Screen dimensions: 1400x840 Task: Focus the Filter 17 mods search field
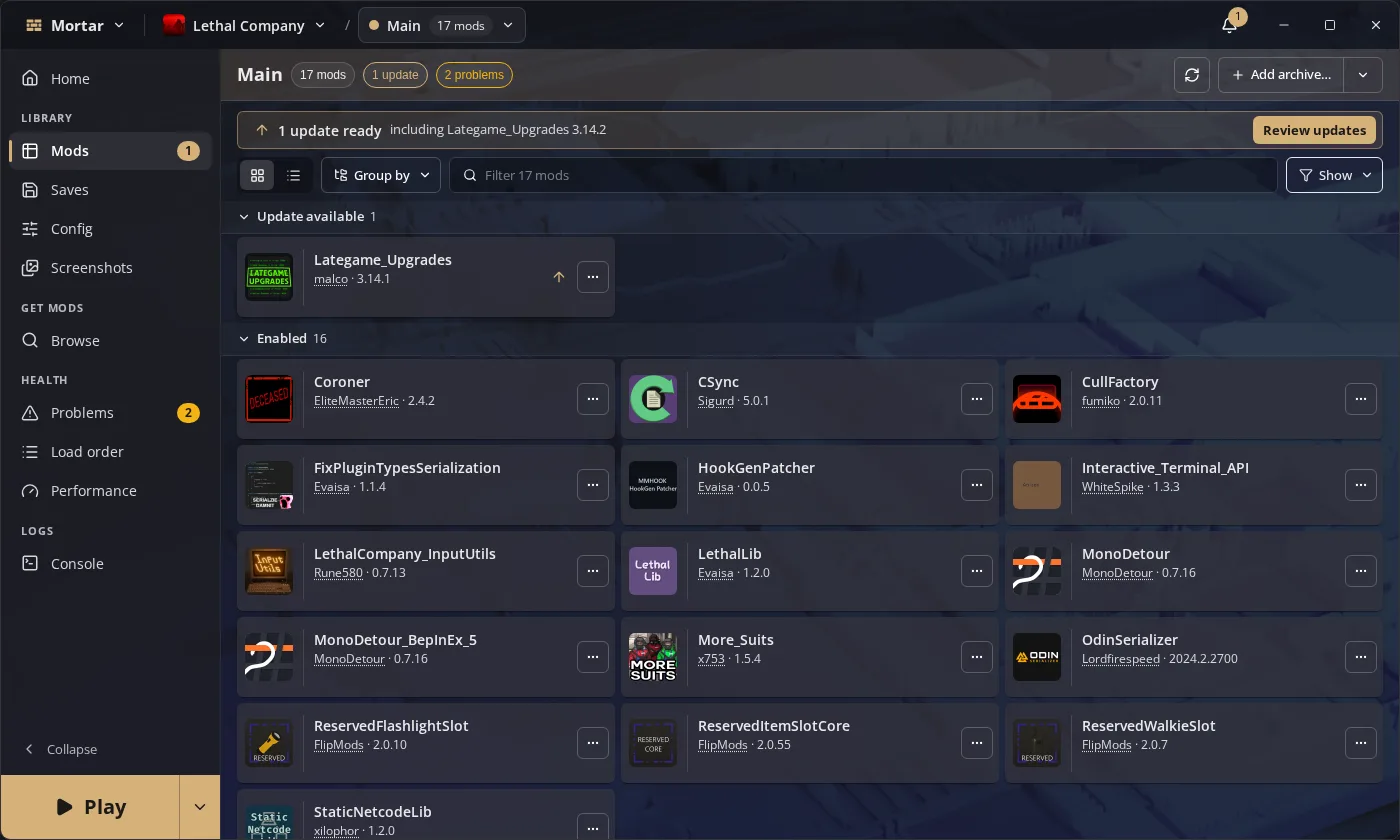[863, 175]
